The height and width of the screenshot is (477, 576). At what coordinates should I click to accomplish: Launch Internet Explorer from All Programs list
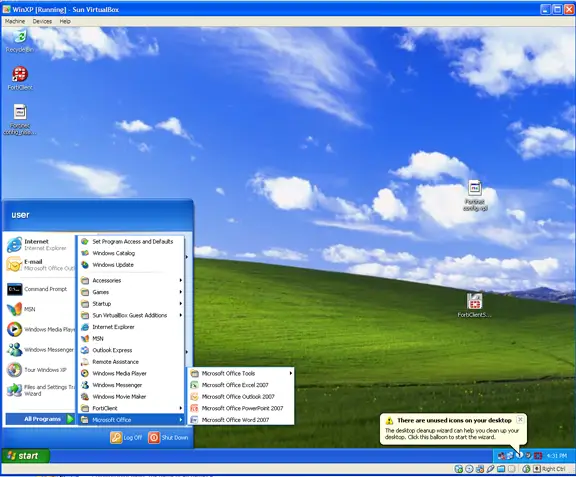pyautogui.click(x=132, y=327)
